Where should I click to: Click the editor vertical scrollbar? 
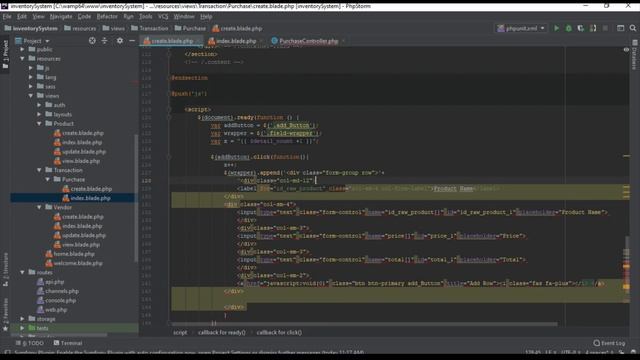coord(626,269)
